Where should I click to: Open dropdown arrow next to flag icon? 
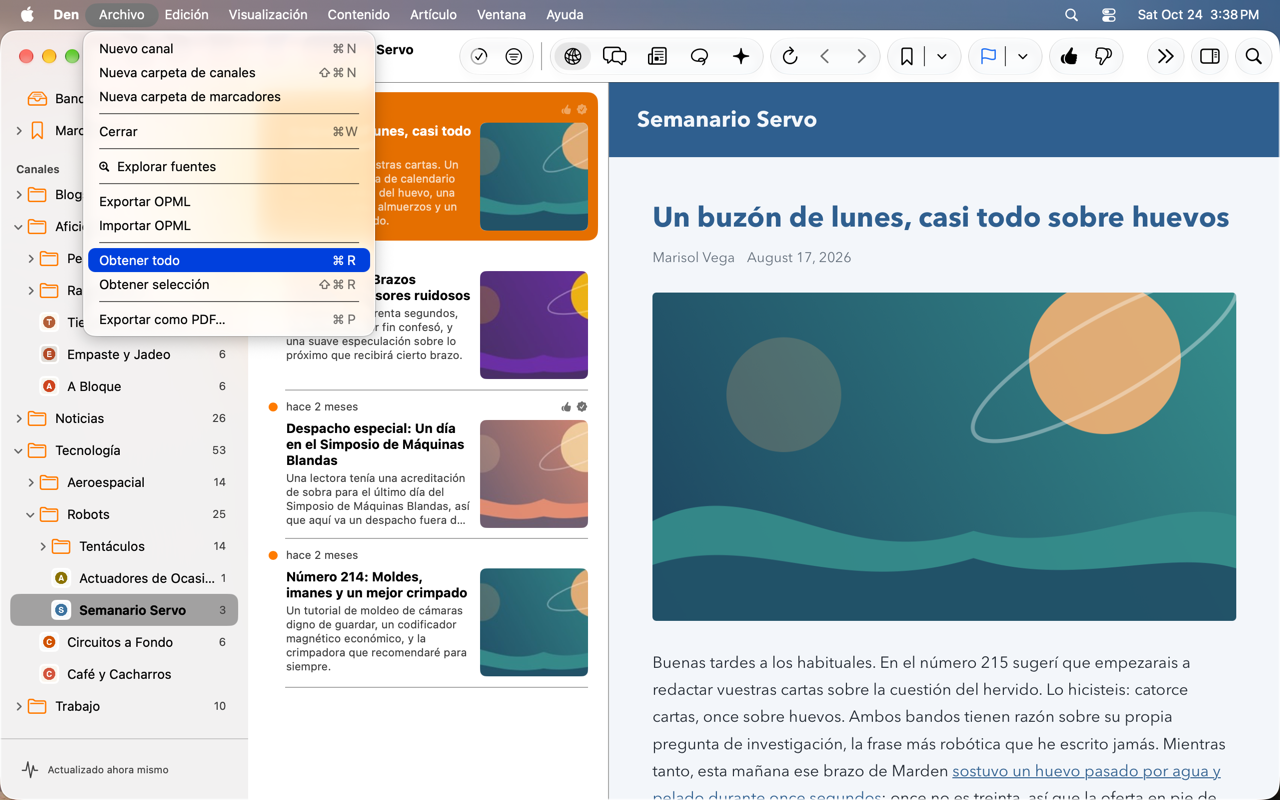click(1023, 57)
